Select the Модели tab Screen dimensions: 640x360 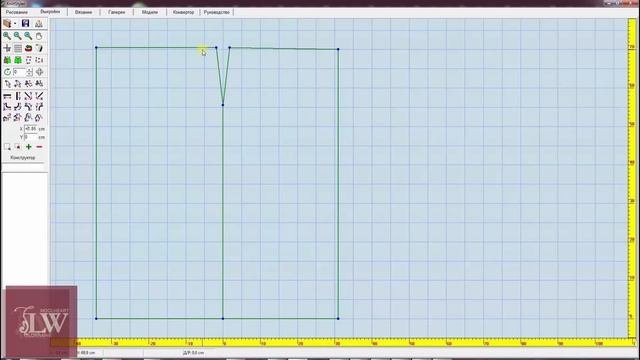tap(150, 12)
